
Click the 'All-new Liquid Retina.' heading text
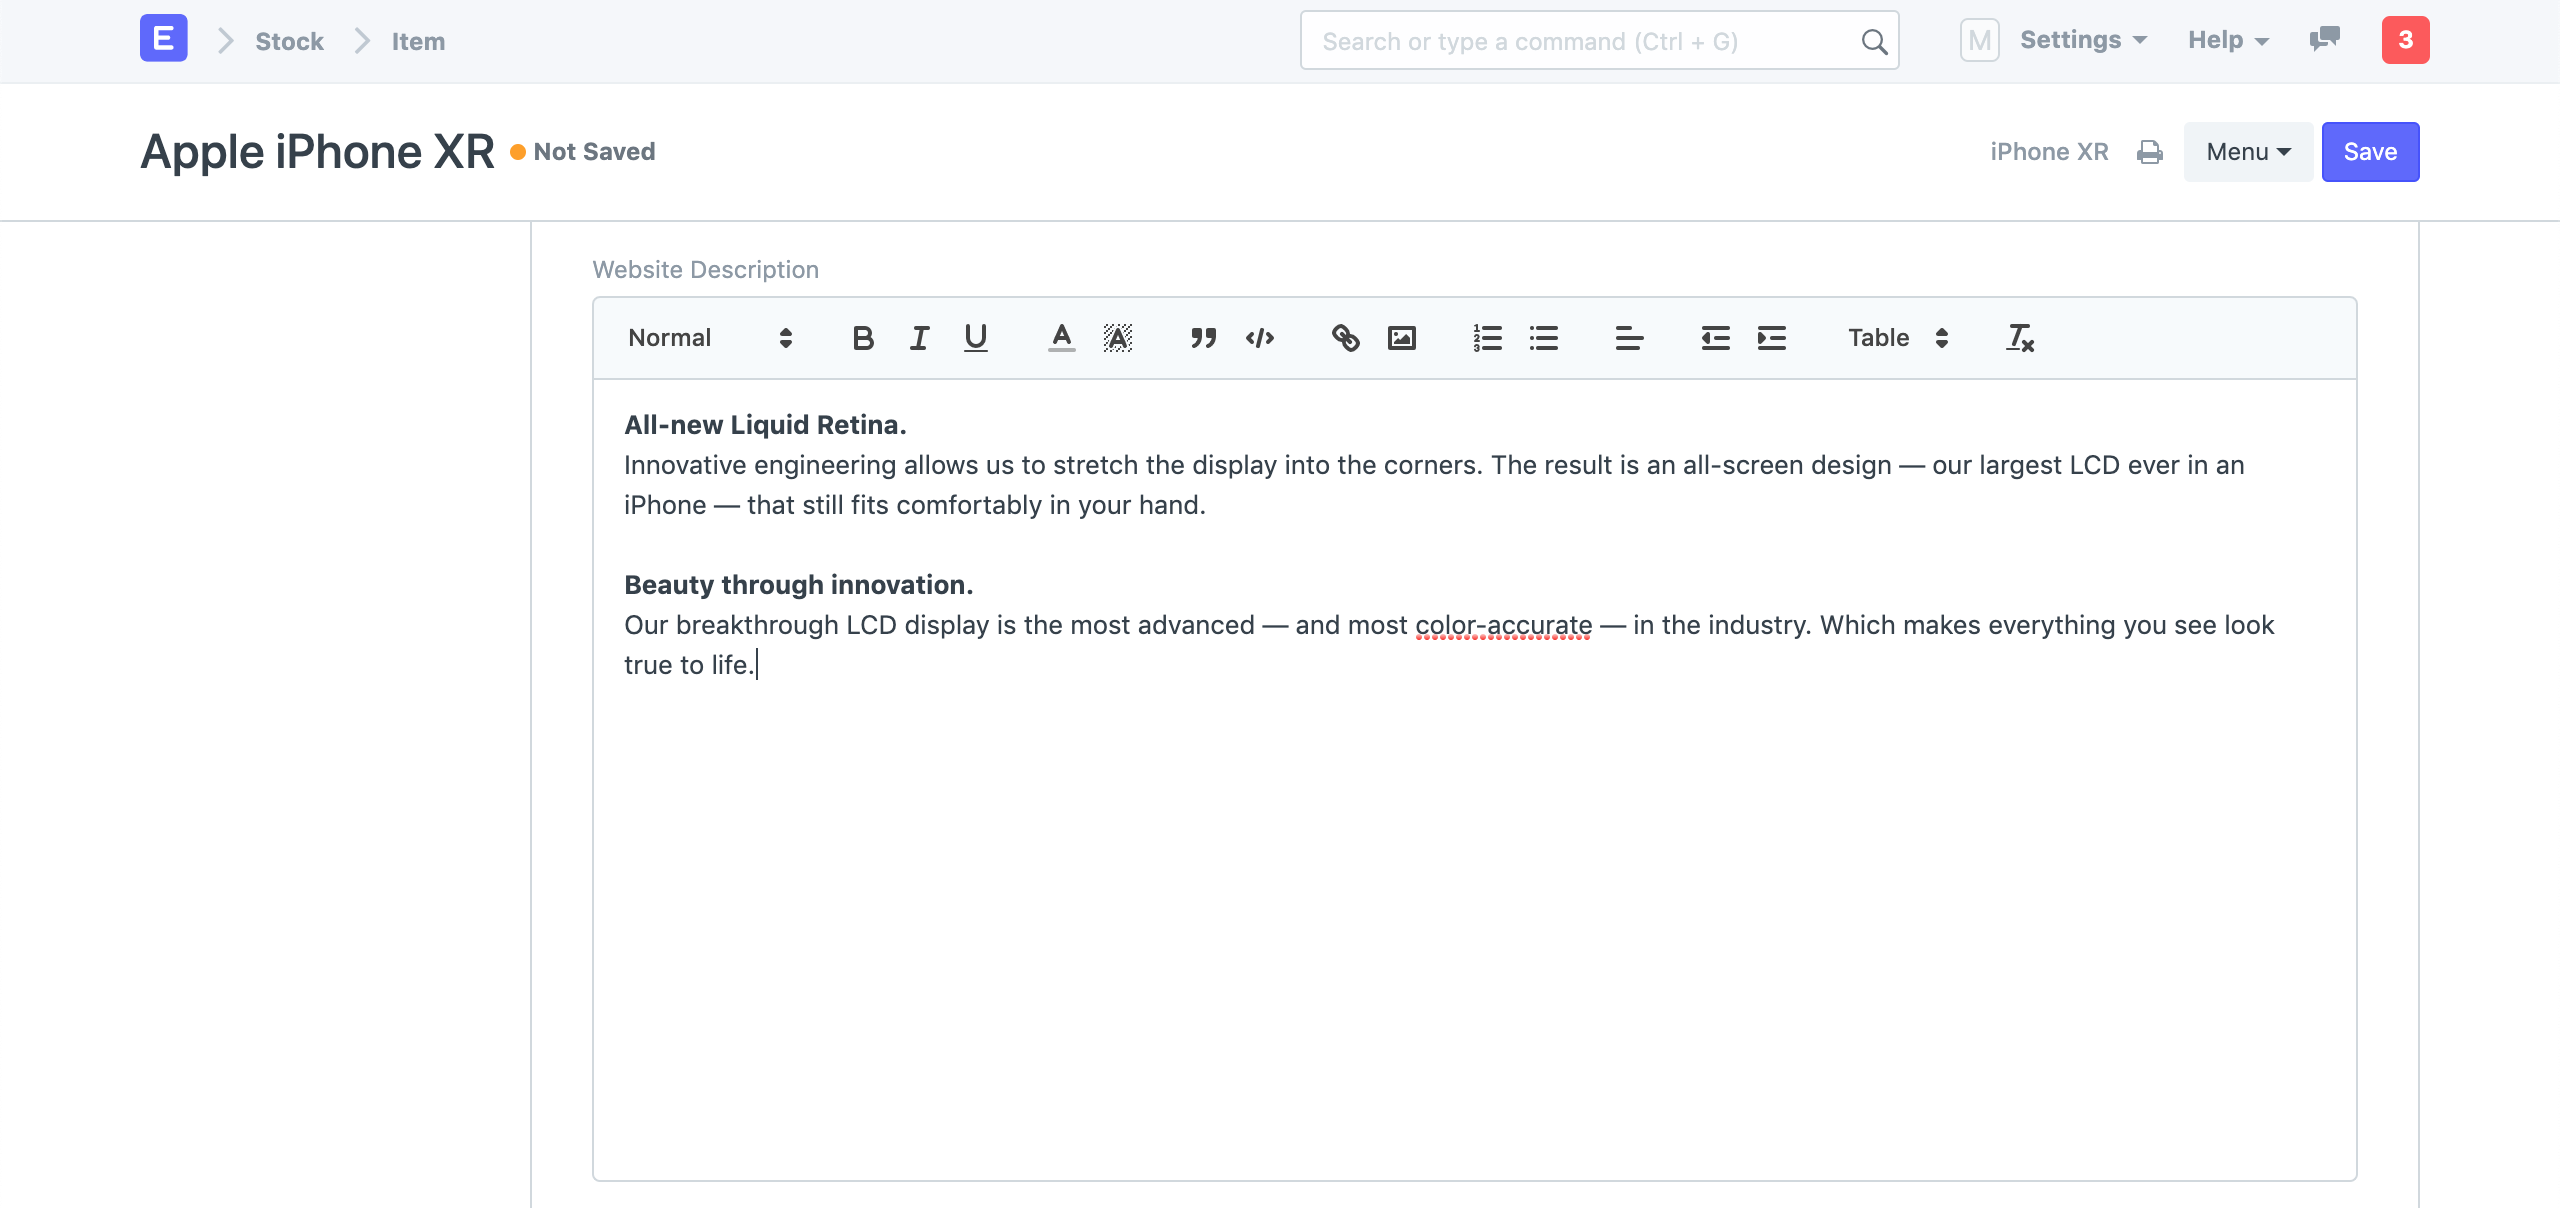(x=765, y=425)
